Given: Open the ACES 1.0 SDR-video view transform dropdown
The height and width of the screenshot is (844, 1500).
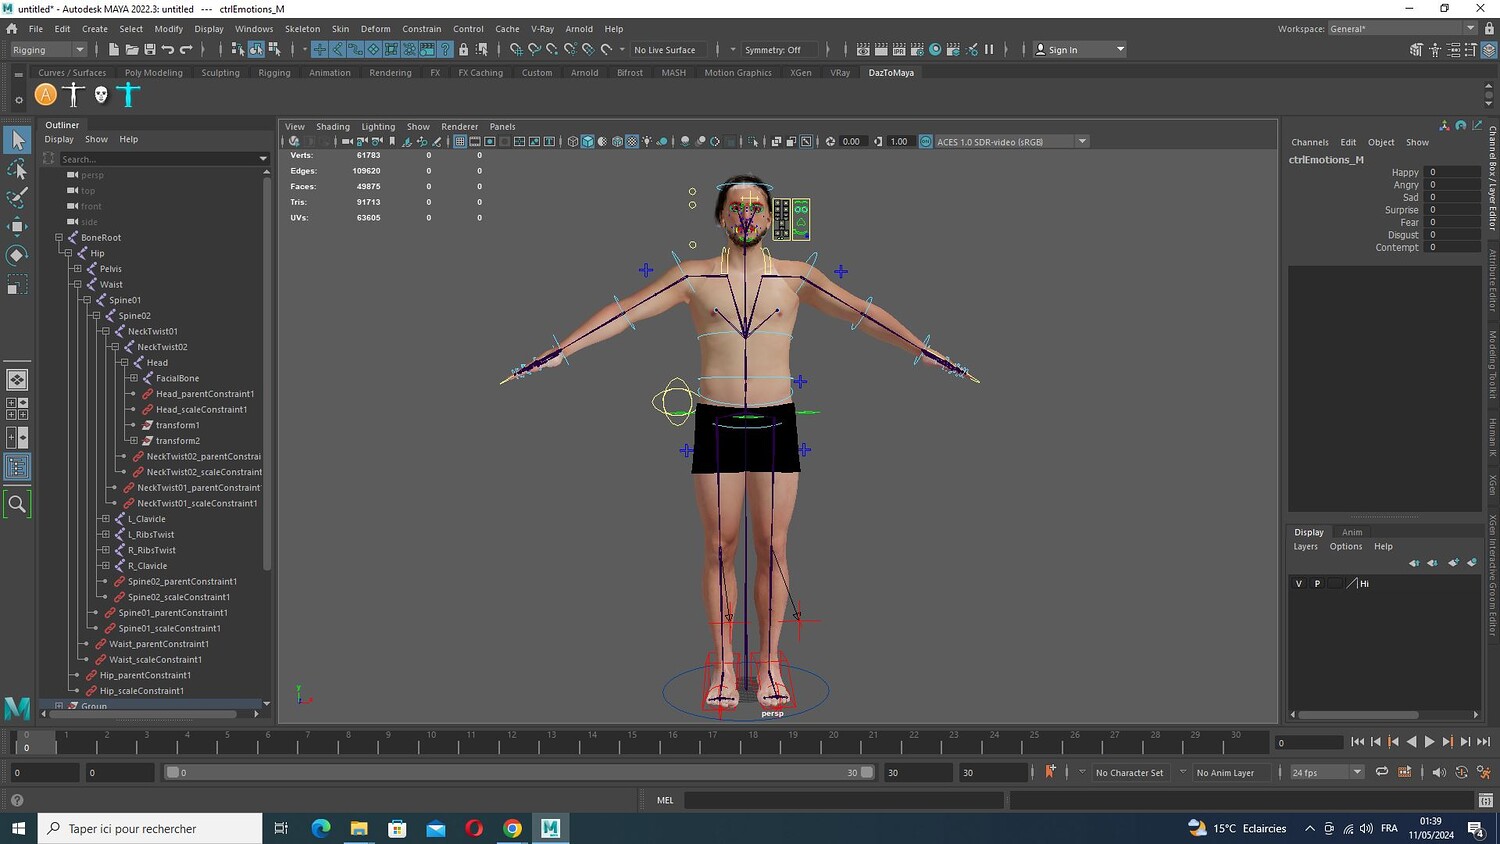Looking at the screenshot, I should (x=1011, y=142).
